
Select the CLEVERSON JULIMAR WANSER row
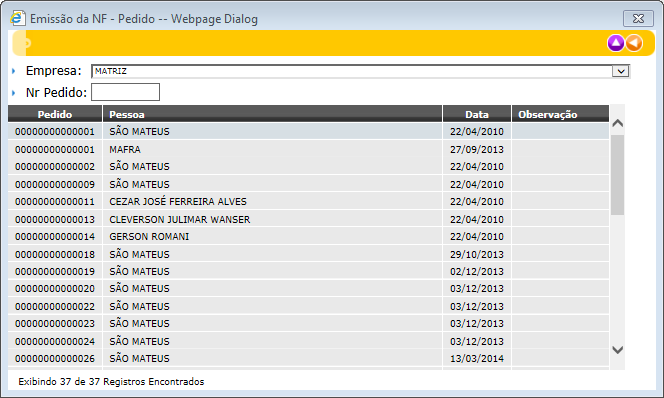tap(308, 219)
